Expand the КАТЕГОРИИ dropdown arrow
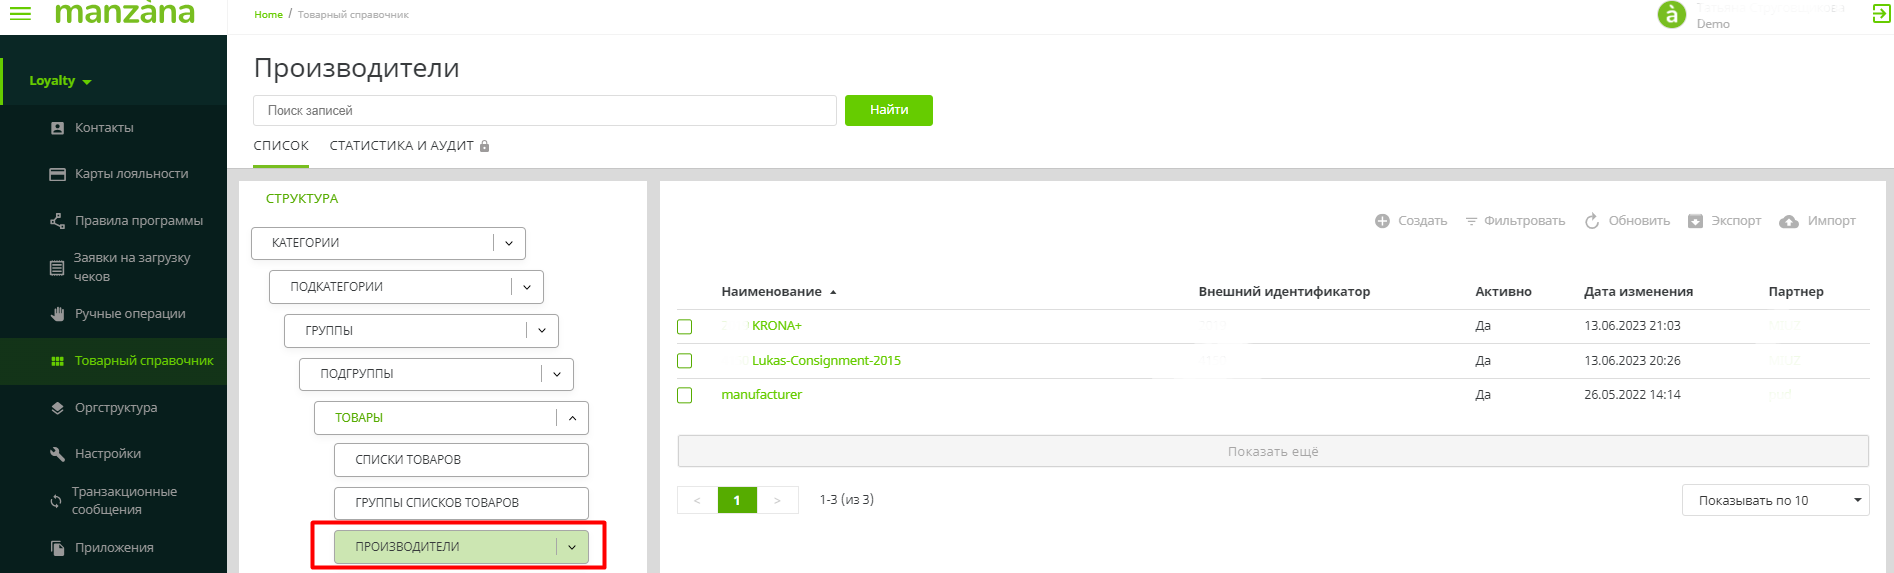Screen dimensions: 1894x573 pos(509,243)
